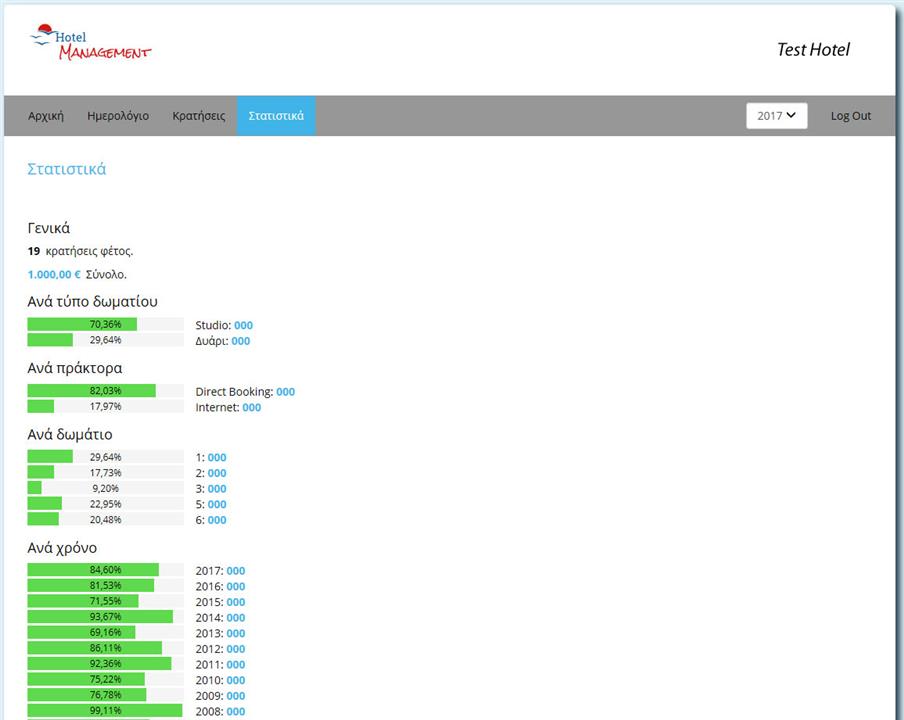
Task: Click the Hotel Management logo
Action: 90,43
